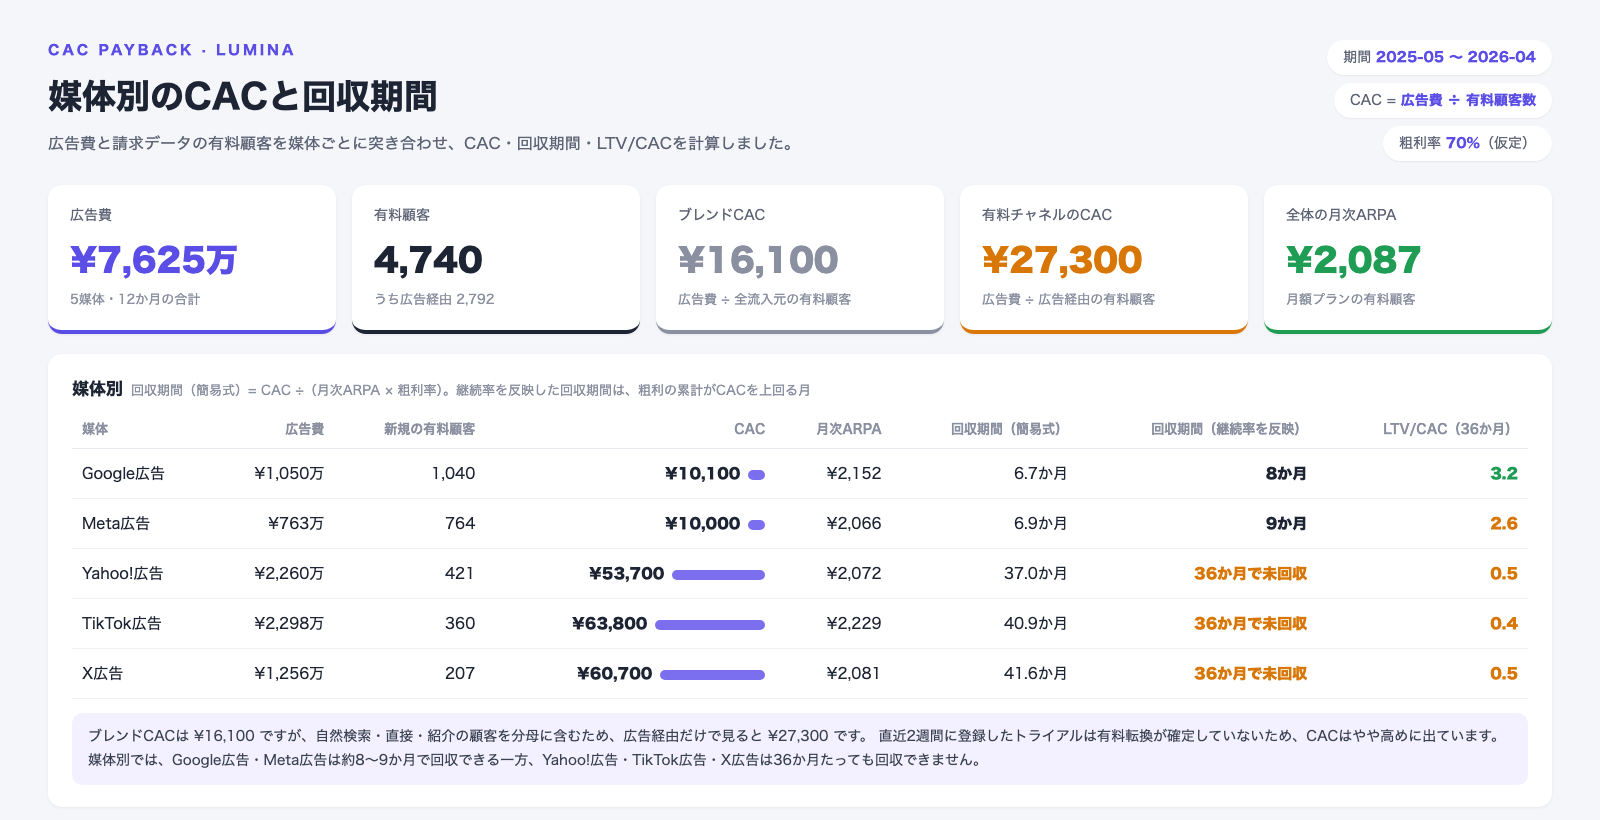Click Meta広告 new customers 764
Screen dimensions: 1600x820
(460, 524)
